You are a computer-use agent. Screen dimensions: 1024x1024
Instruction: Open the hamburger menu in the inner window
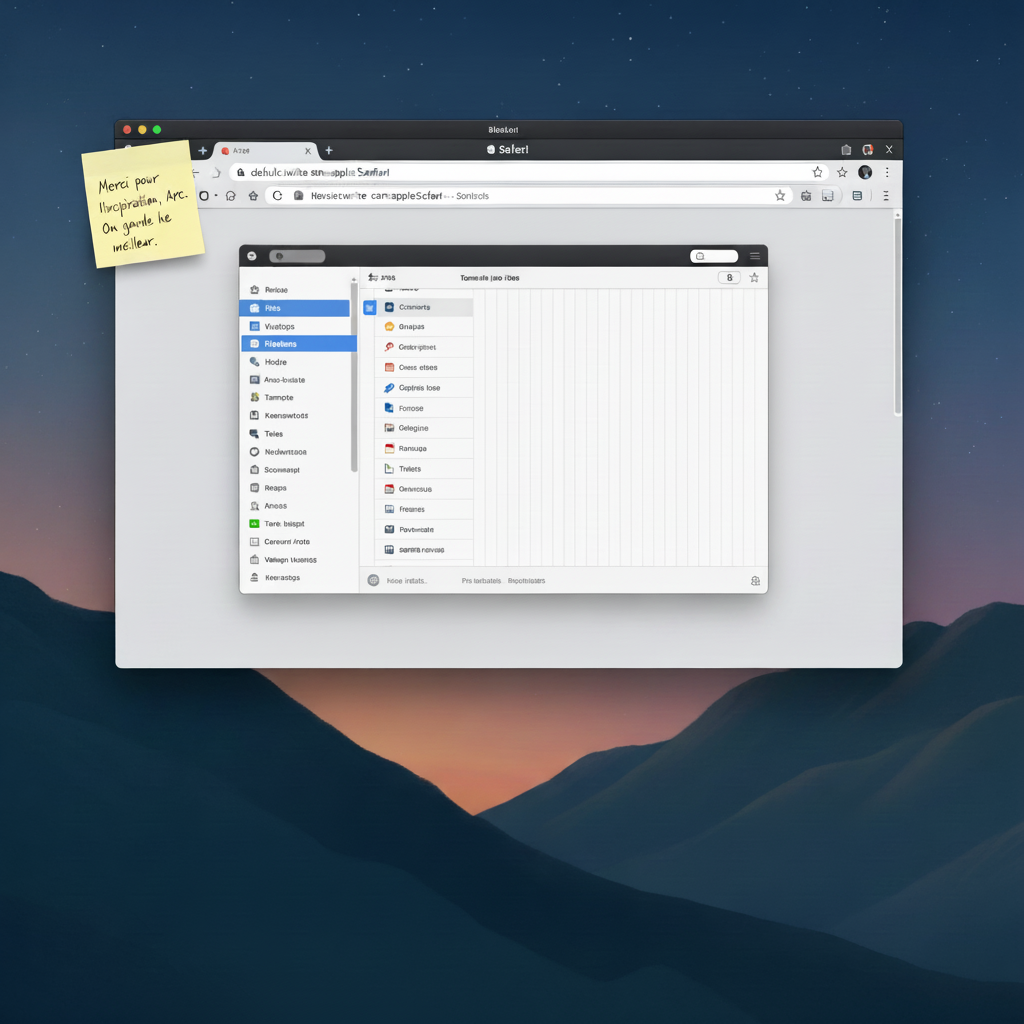(x=754, y=256)
